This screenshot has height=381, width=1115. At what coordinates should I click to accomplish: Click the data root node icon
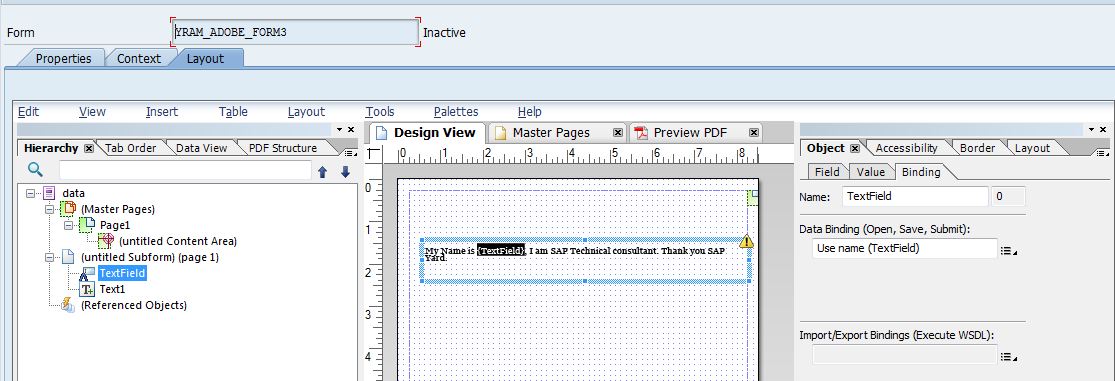click(49, 193)
